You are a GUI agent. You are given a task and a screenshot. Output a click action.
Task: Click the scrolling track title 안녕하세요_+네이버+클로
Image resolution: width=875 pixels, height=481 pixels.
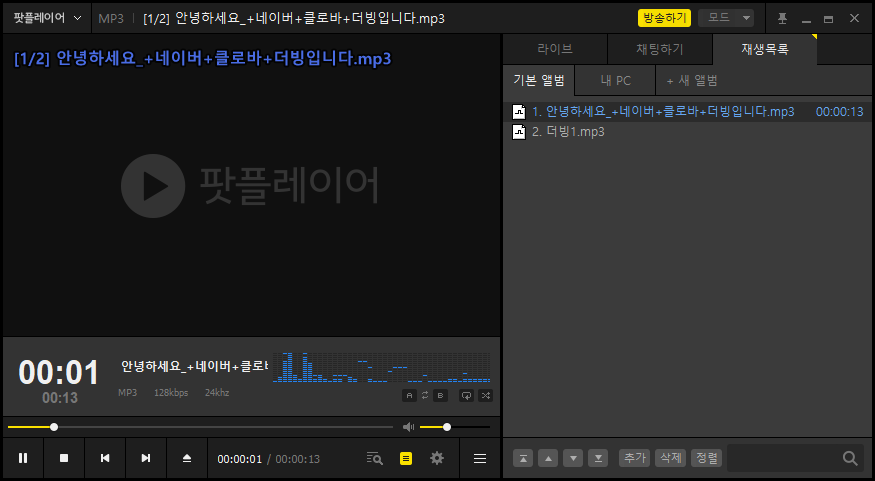tap(194, 366)
